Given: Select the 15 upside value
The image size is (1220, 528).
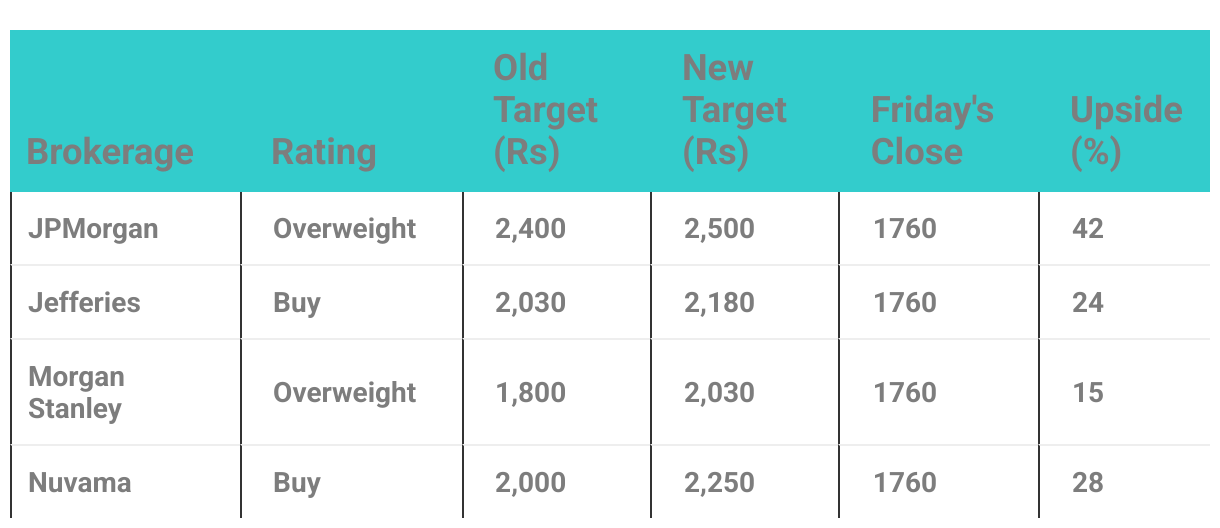Looking at the screenshot, I should 1087,393.
